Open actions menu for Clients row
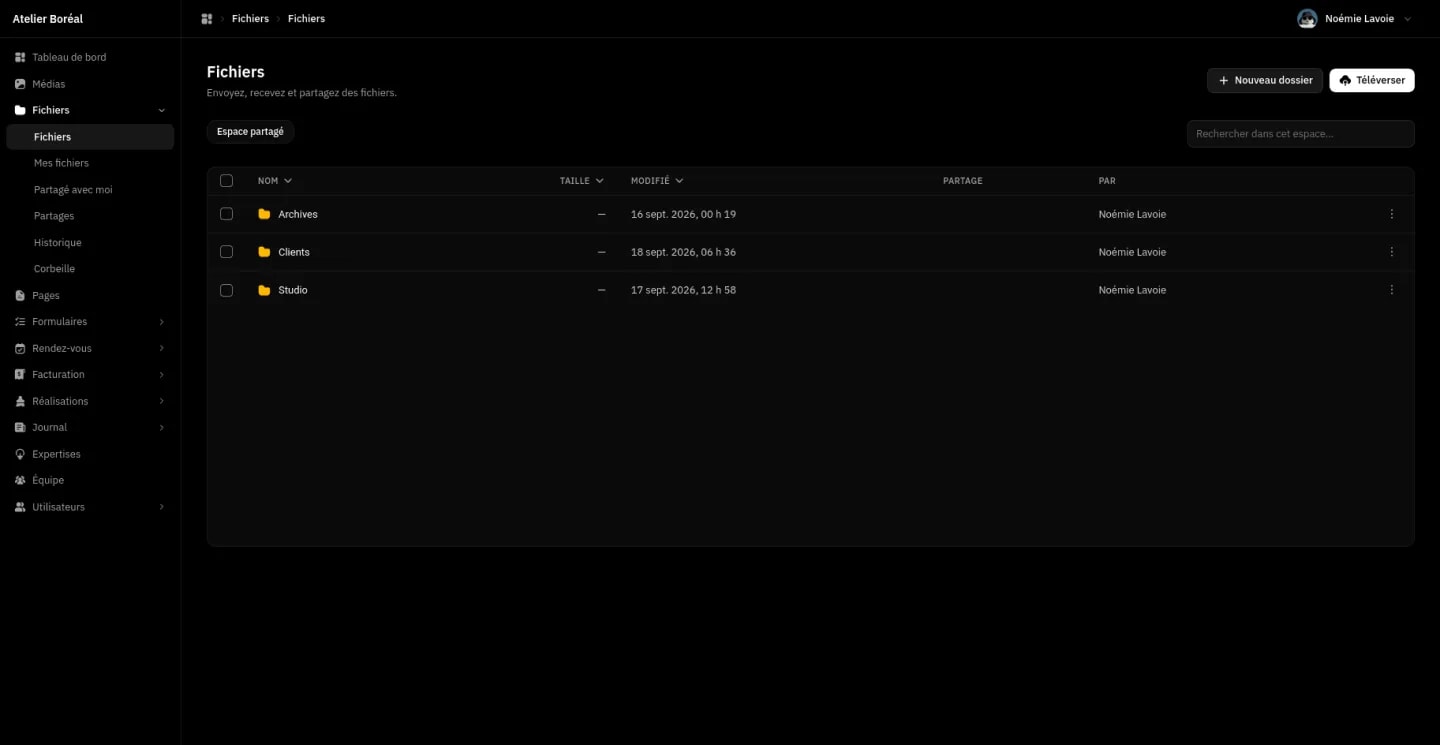Screen dimensions: 1440x745 coord(1392,252)
